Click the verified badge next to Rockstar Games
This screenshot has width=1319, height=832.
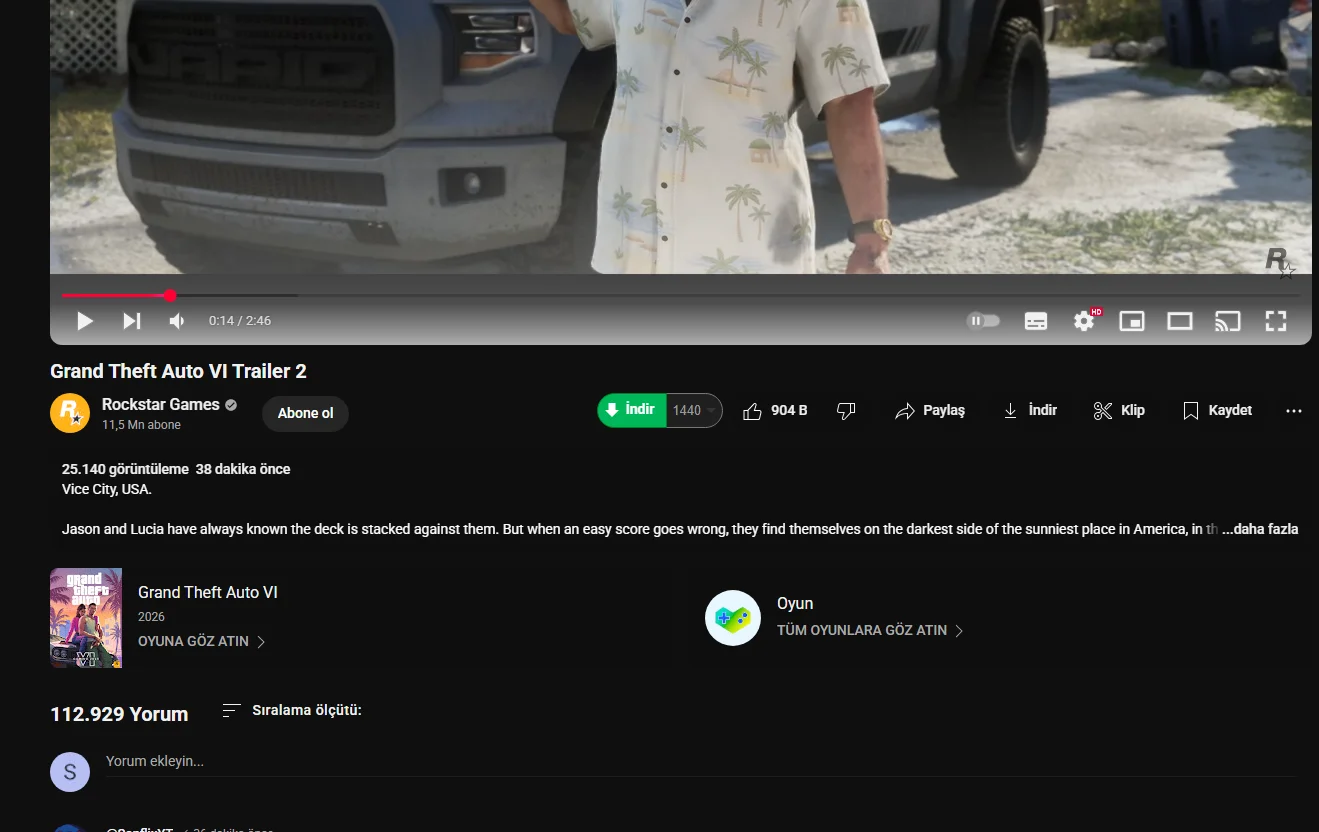point(231,405)
